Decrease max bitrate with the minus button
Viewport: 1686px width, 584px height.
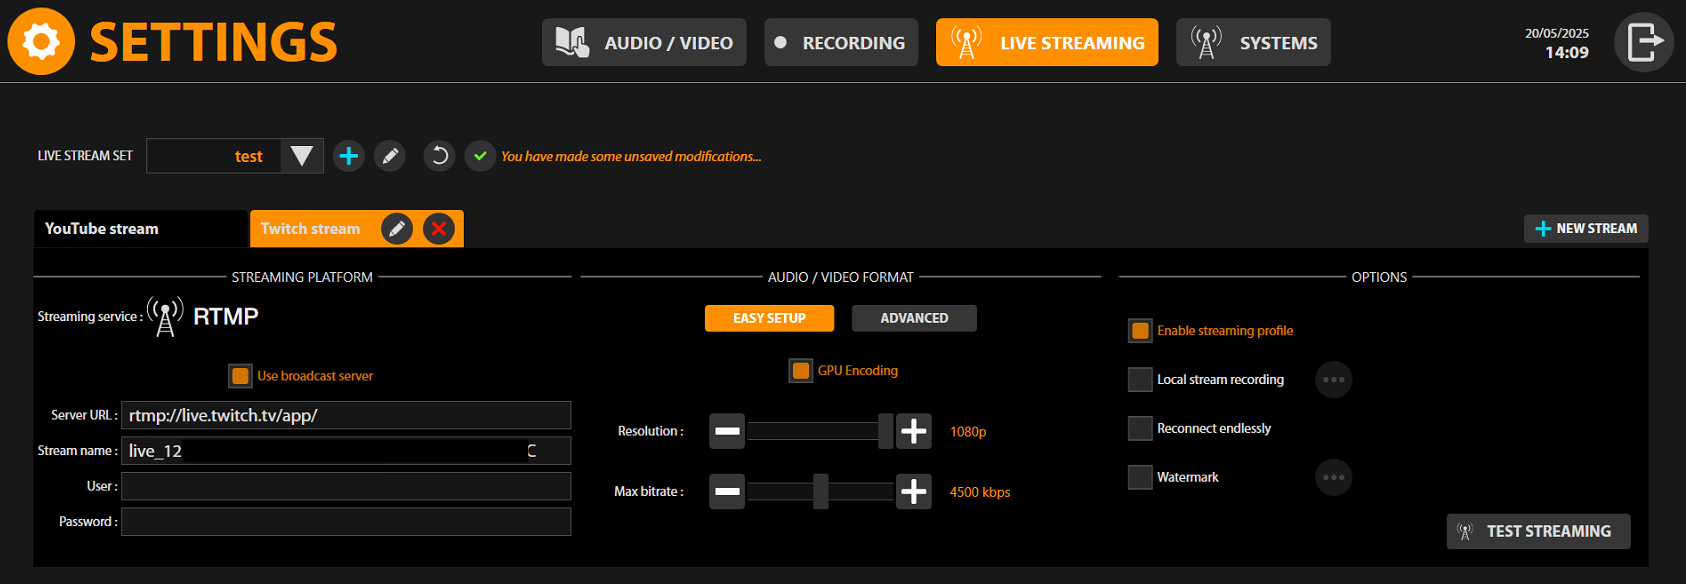(x=727, y=491)
